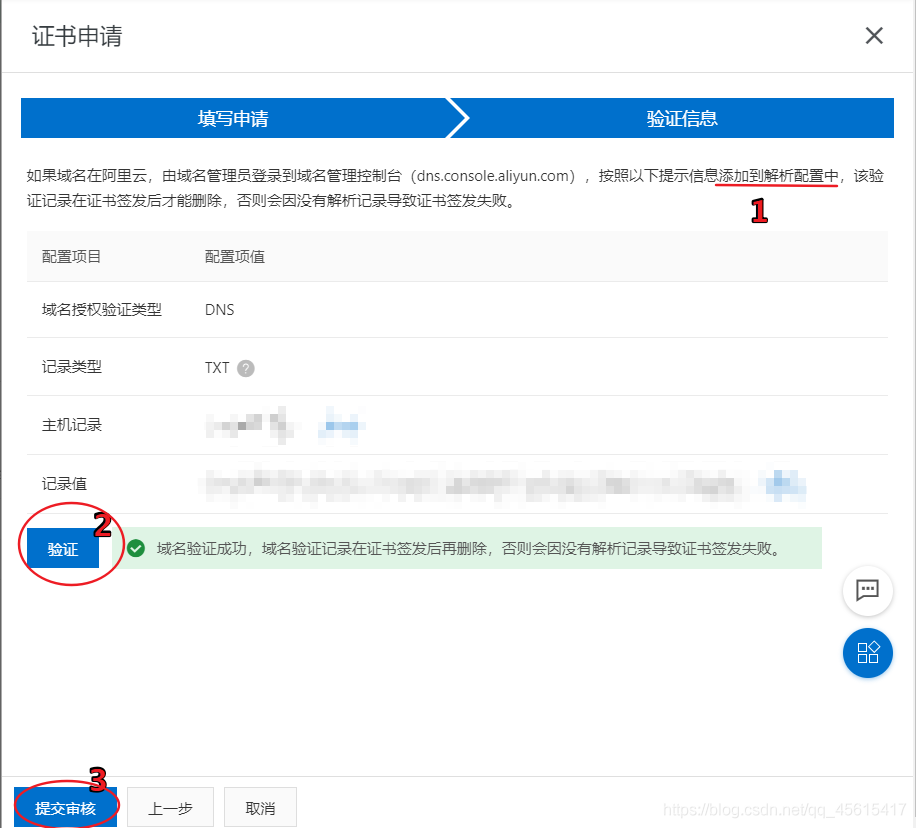This screenshot has height=828, width=916.
Task: Click the green success check icon
Action: [136, 548]
